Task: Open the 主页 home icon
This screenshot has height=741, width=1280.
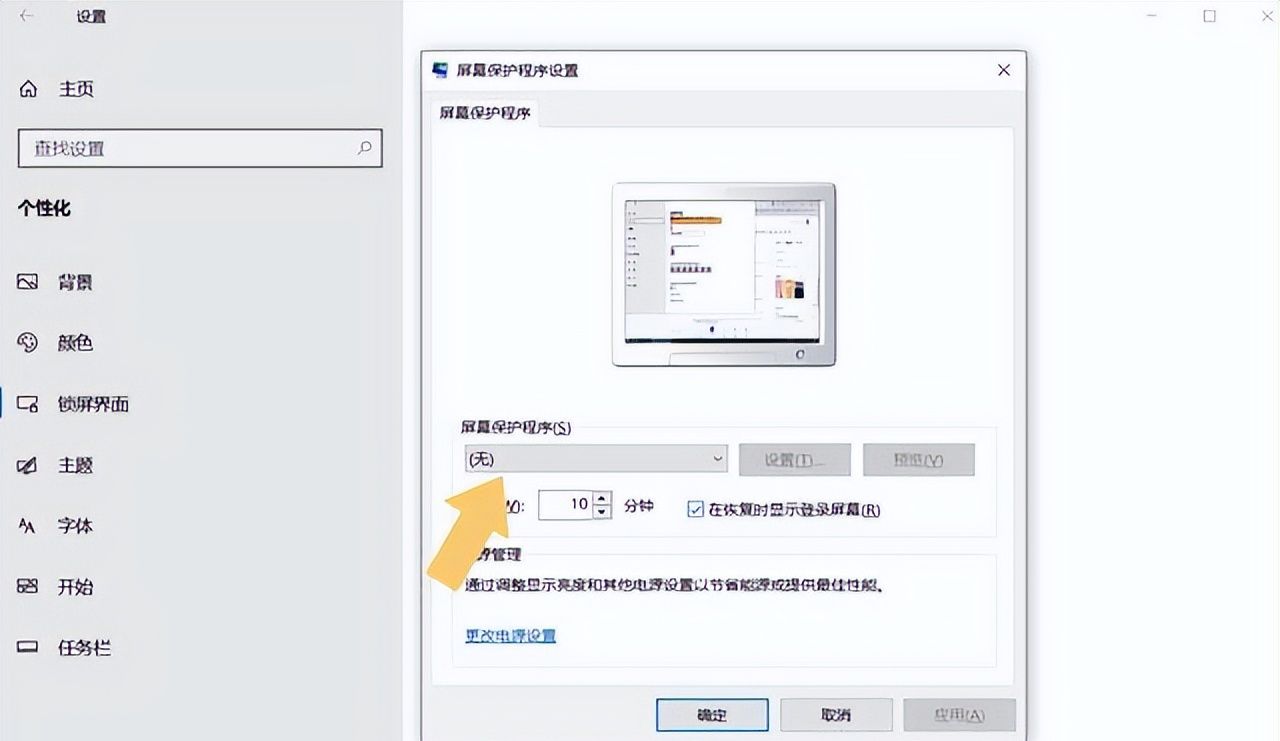Action: coord(28,89)
